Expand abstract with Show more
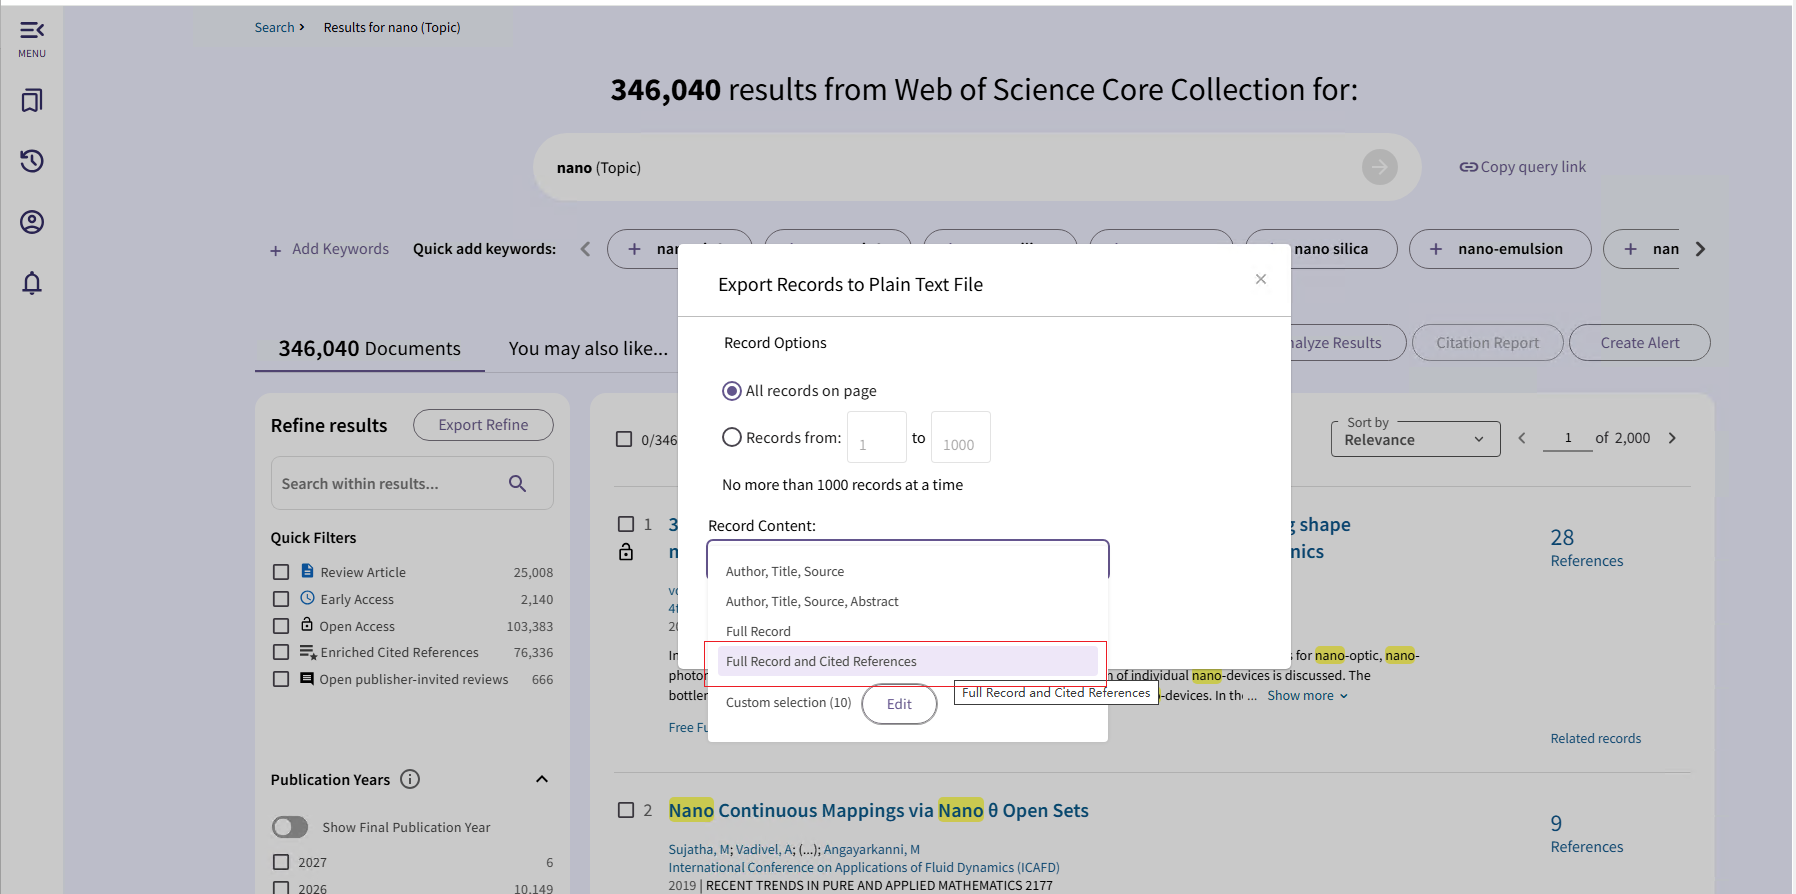Screen dimensions: 1796x894 pos(1308,696)
